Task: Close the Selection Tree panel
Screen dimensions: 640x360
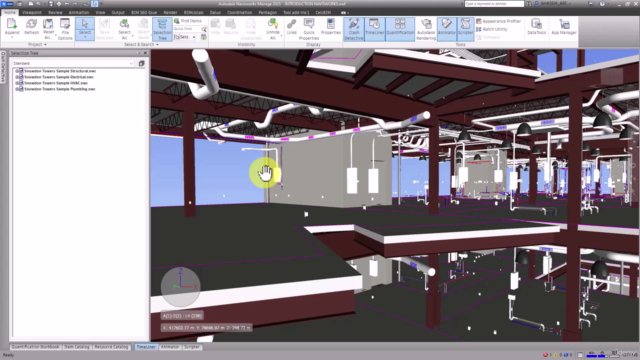Action: click(x=145, y=53)
